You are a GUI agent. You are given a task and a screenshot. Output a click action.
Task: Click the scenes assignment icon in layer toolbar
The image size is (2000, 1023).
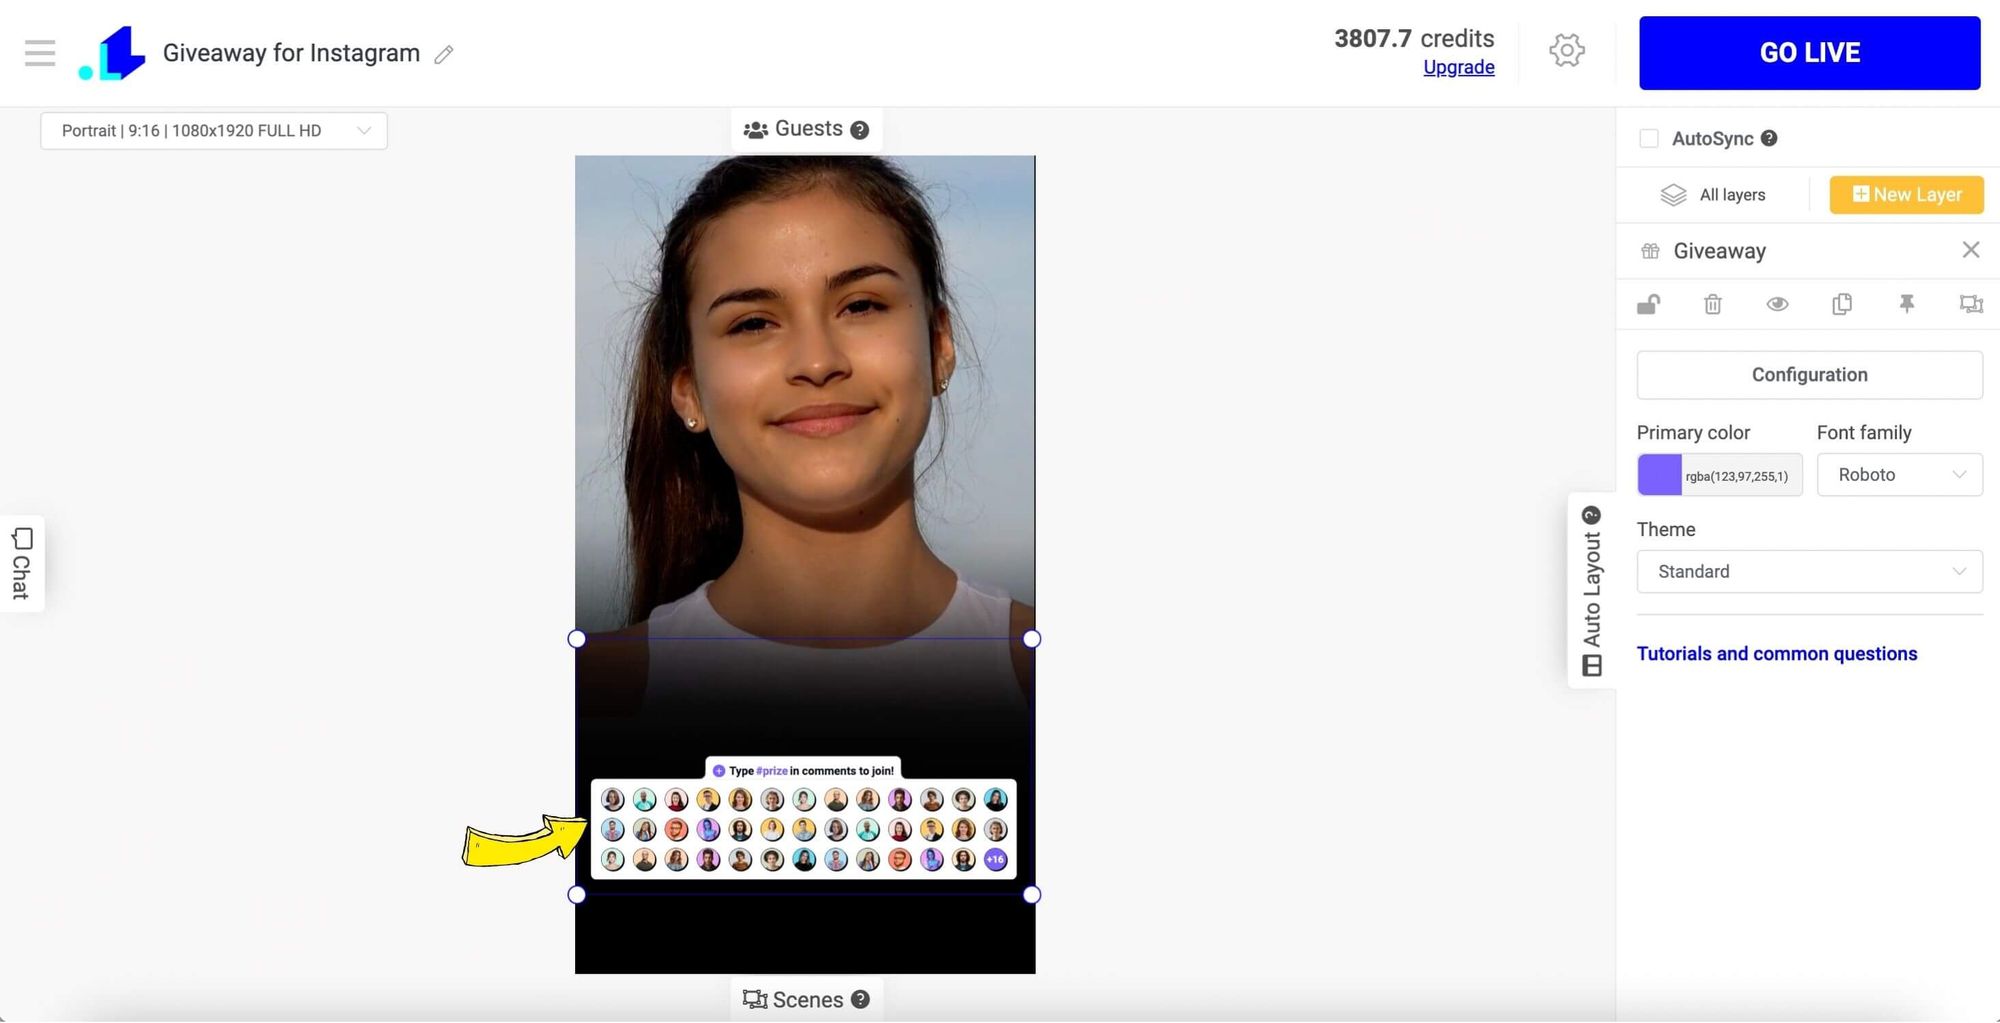coord(1971,304)
